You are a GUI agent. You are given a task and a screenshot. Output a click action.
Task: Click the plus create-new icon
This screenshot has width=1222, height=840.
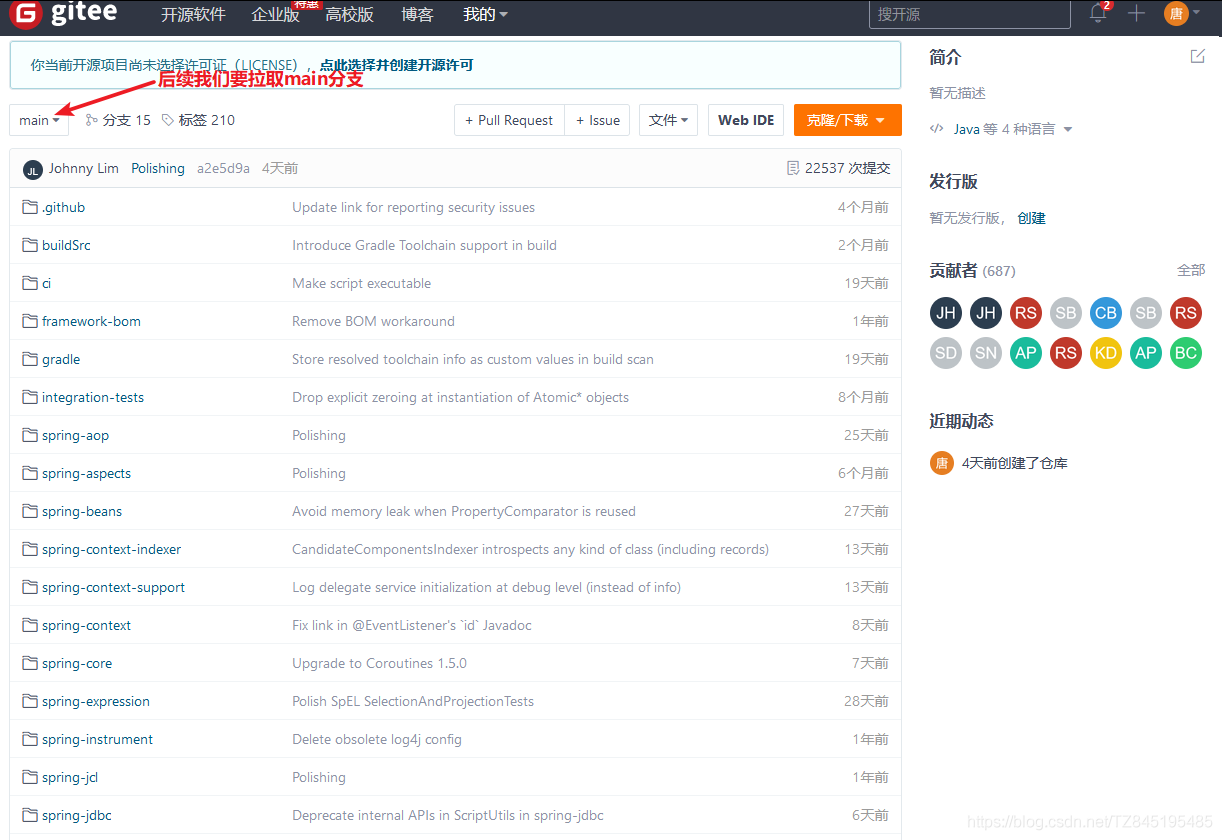click(1136, 14)
